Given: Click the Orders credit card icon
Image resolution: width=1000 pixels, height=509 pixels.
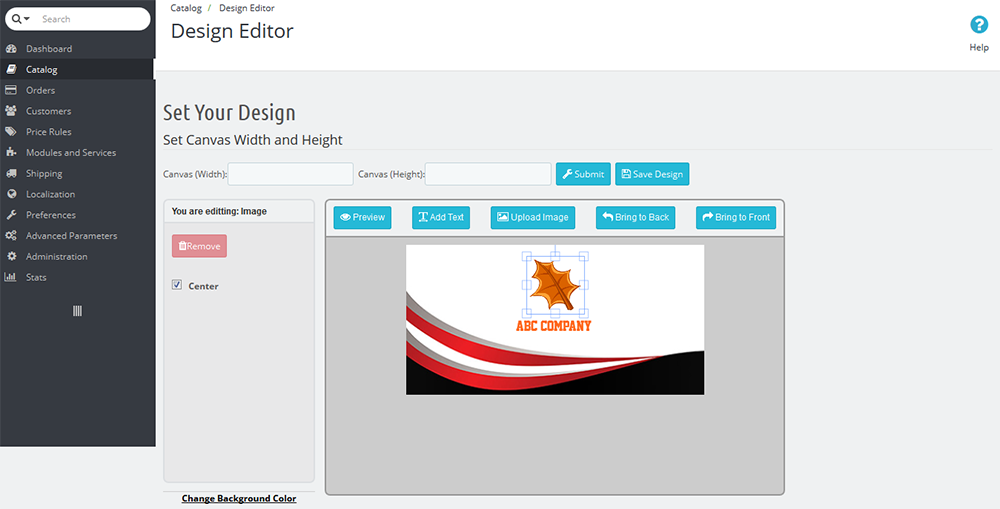Looking at the screenshot, I should tap(11, 90).
